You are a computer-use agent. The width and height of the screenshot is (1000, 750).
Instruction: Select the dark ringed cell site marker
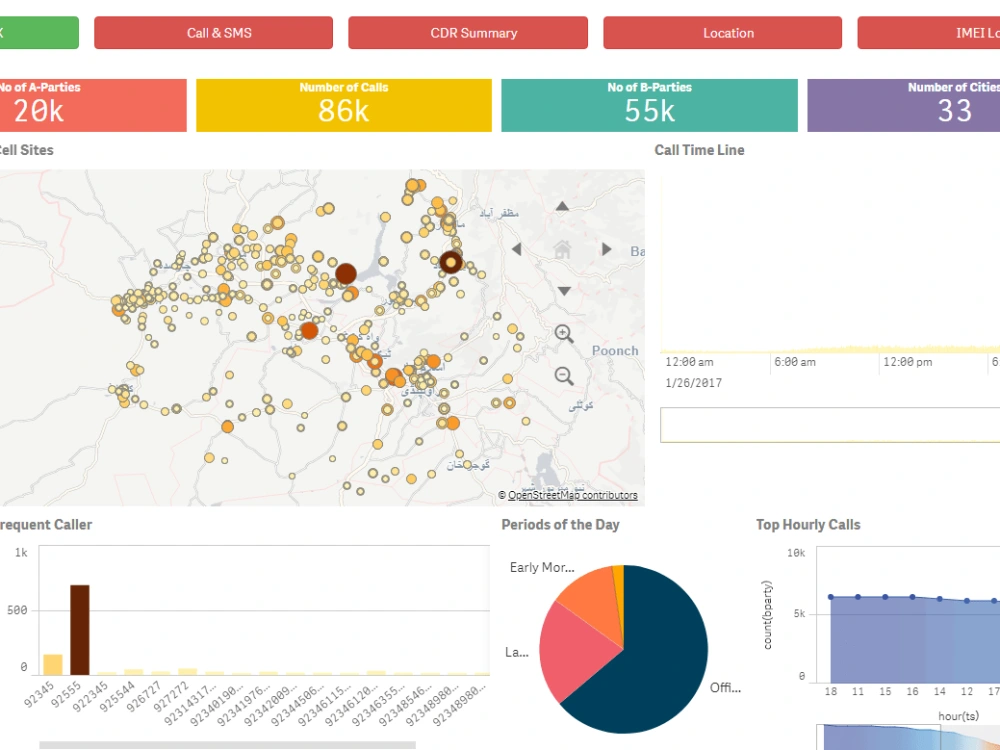451,262
